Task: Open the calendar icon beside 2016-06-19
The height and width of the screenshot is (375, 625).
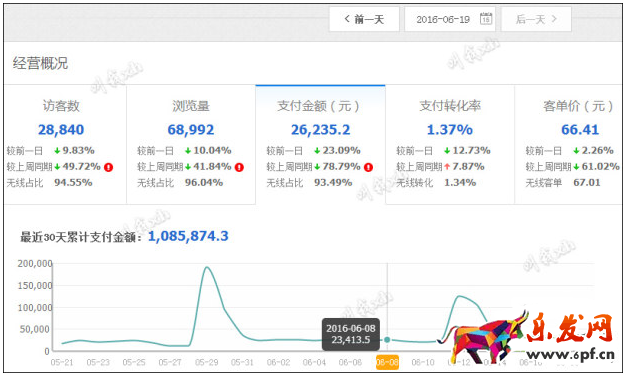Action: 485,19
